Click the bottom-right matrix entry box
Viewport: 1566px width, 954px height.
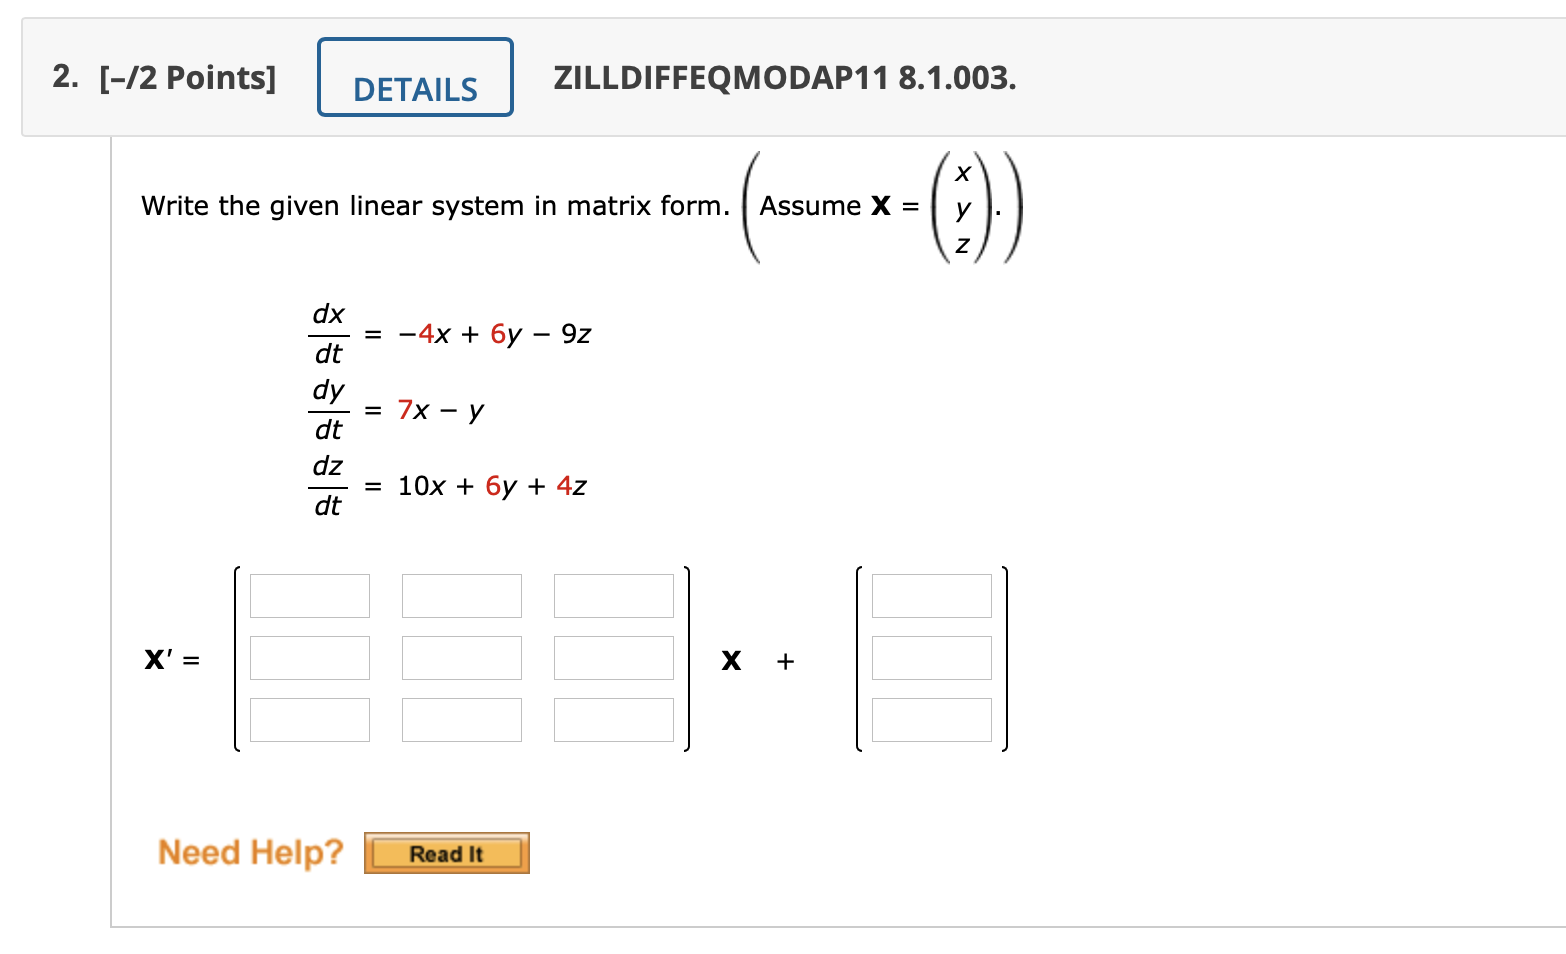pos(613,719)
